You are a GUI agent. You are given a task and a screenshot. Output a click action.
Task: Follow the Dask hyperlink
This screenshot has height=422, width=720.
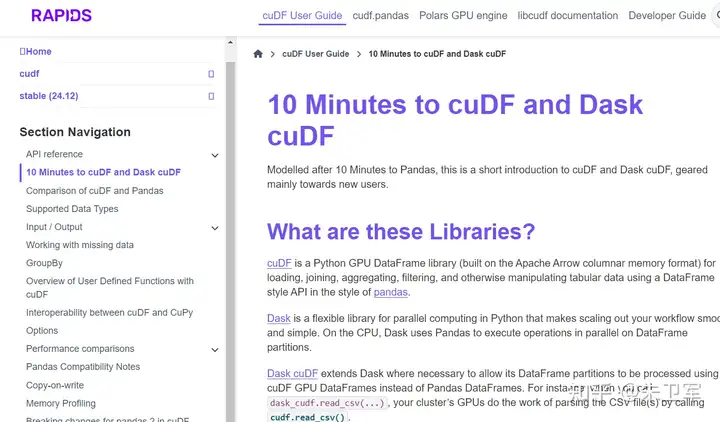click(x=279, y=318)
